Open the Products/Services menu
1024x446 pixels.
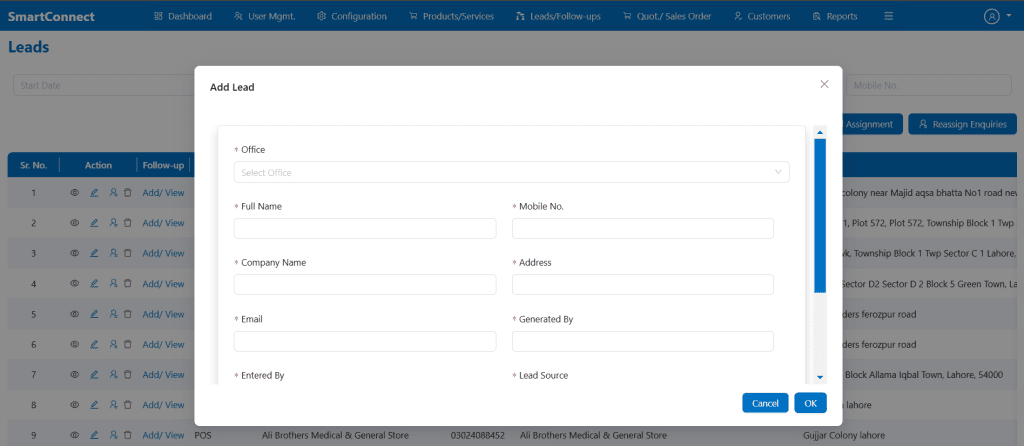pos(451,16)
